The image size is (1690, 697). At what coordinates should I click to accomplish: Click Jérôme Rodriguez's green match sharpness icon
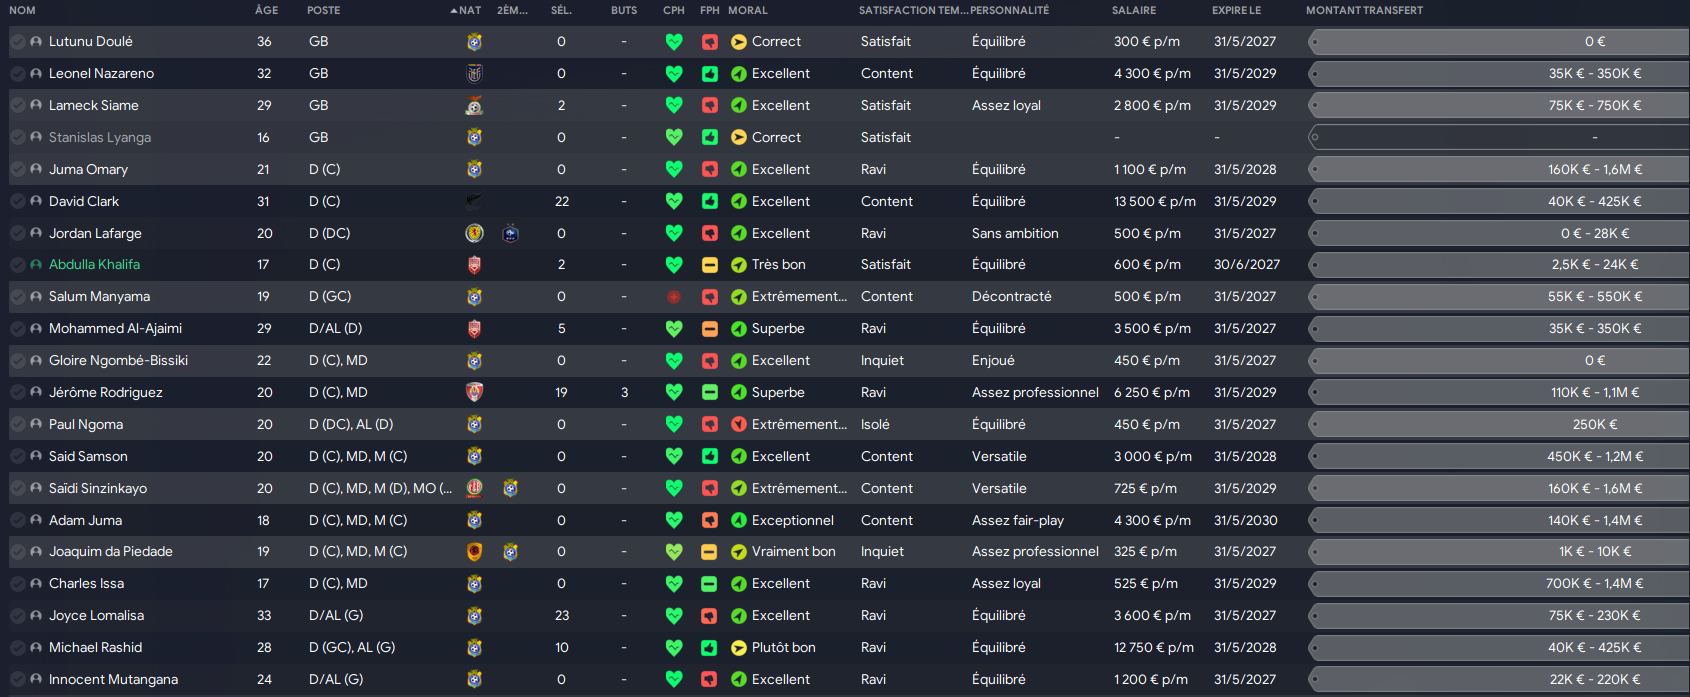pos(709,393)
